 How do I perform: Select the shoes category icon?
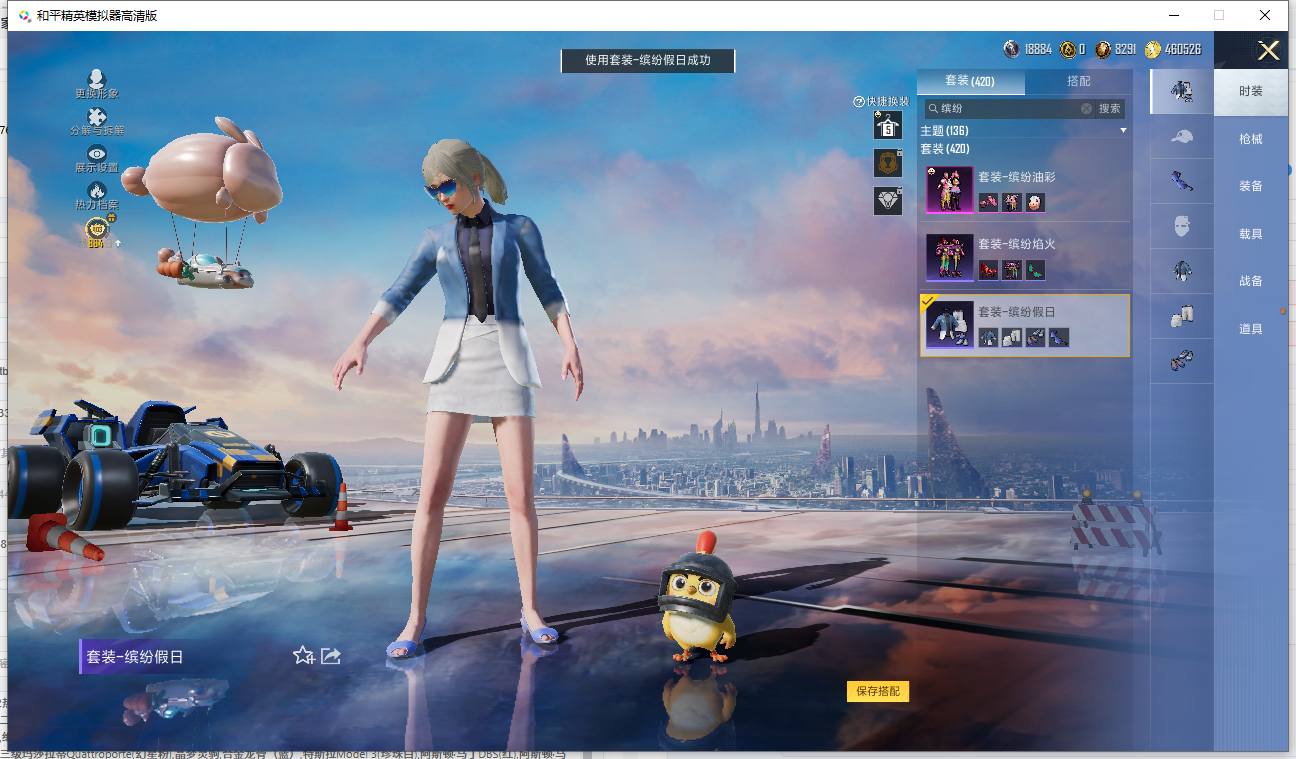[x=1181, y=361]
